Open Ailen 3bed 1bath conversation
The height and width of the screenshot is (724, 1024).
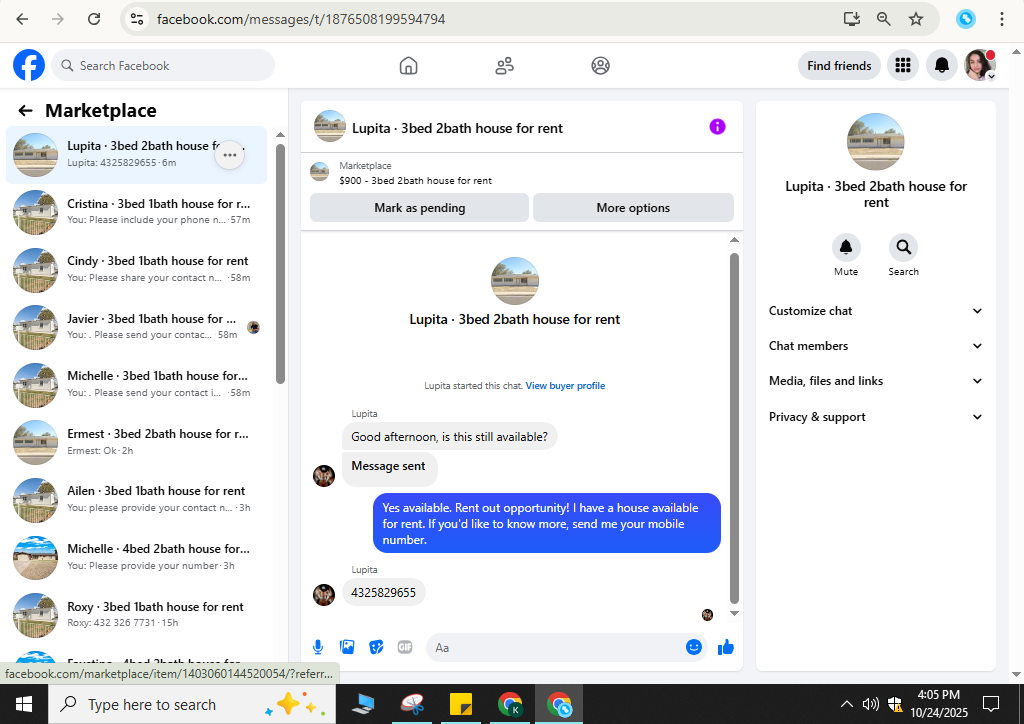(136, 499)
